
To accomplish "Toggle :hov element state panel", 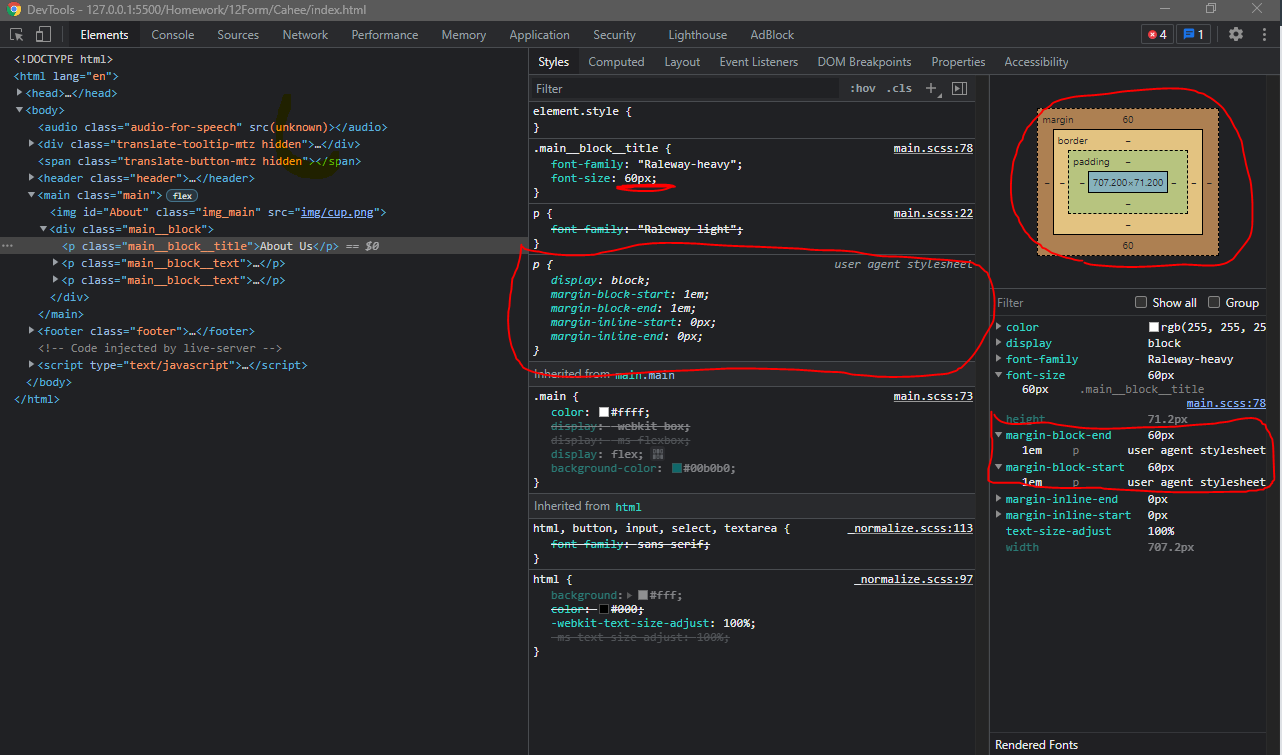I will click(x=863, y=88).
